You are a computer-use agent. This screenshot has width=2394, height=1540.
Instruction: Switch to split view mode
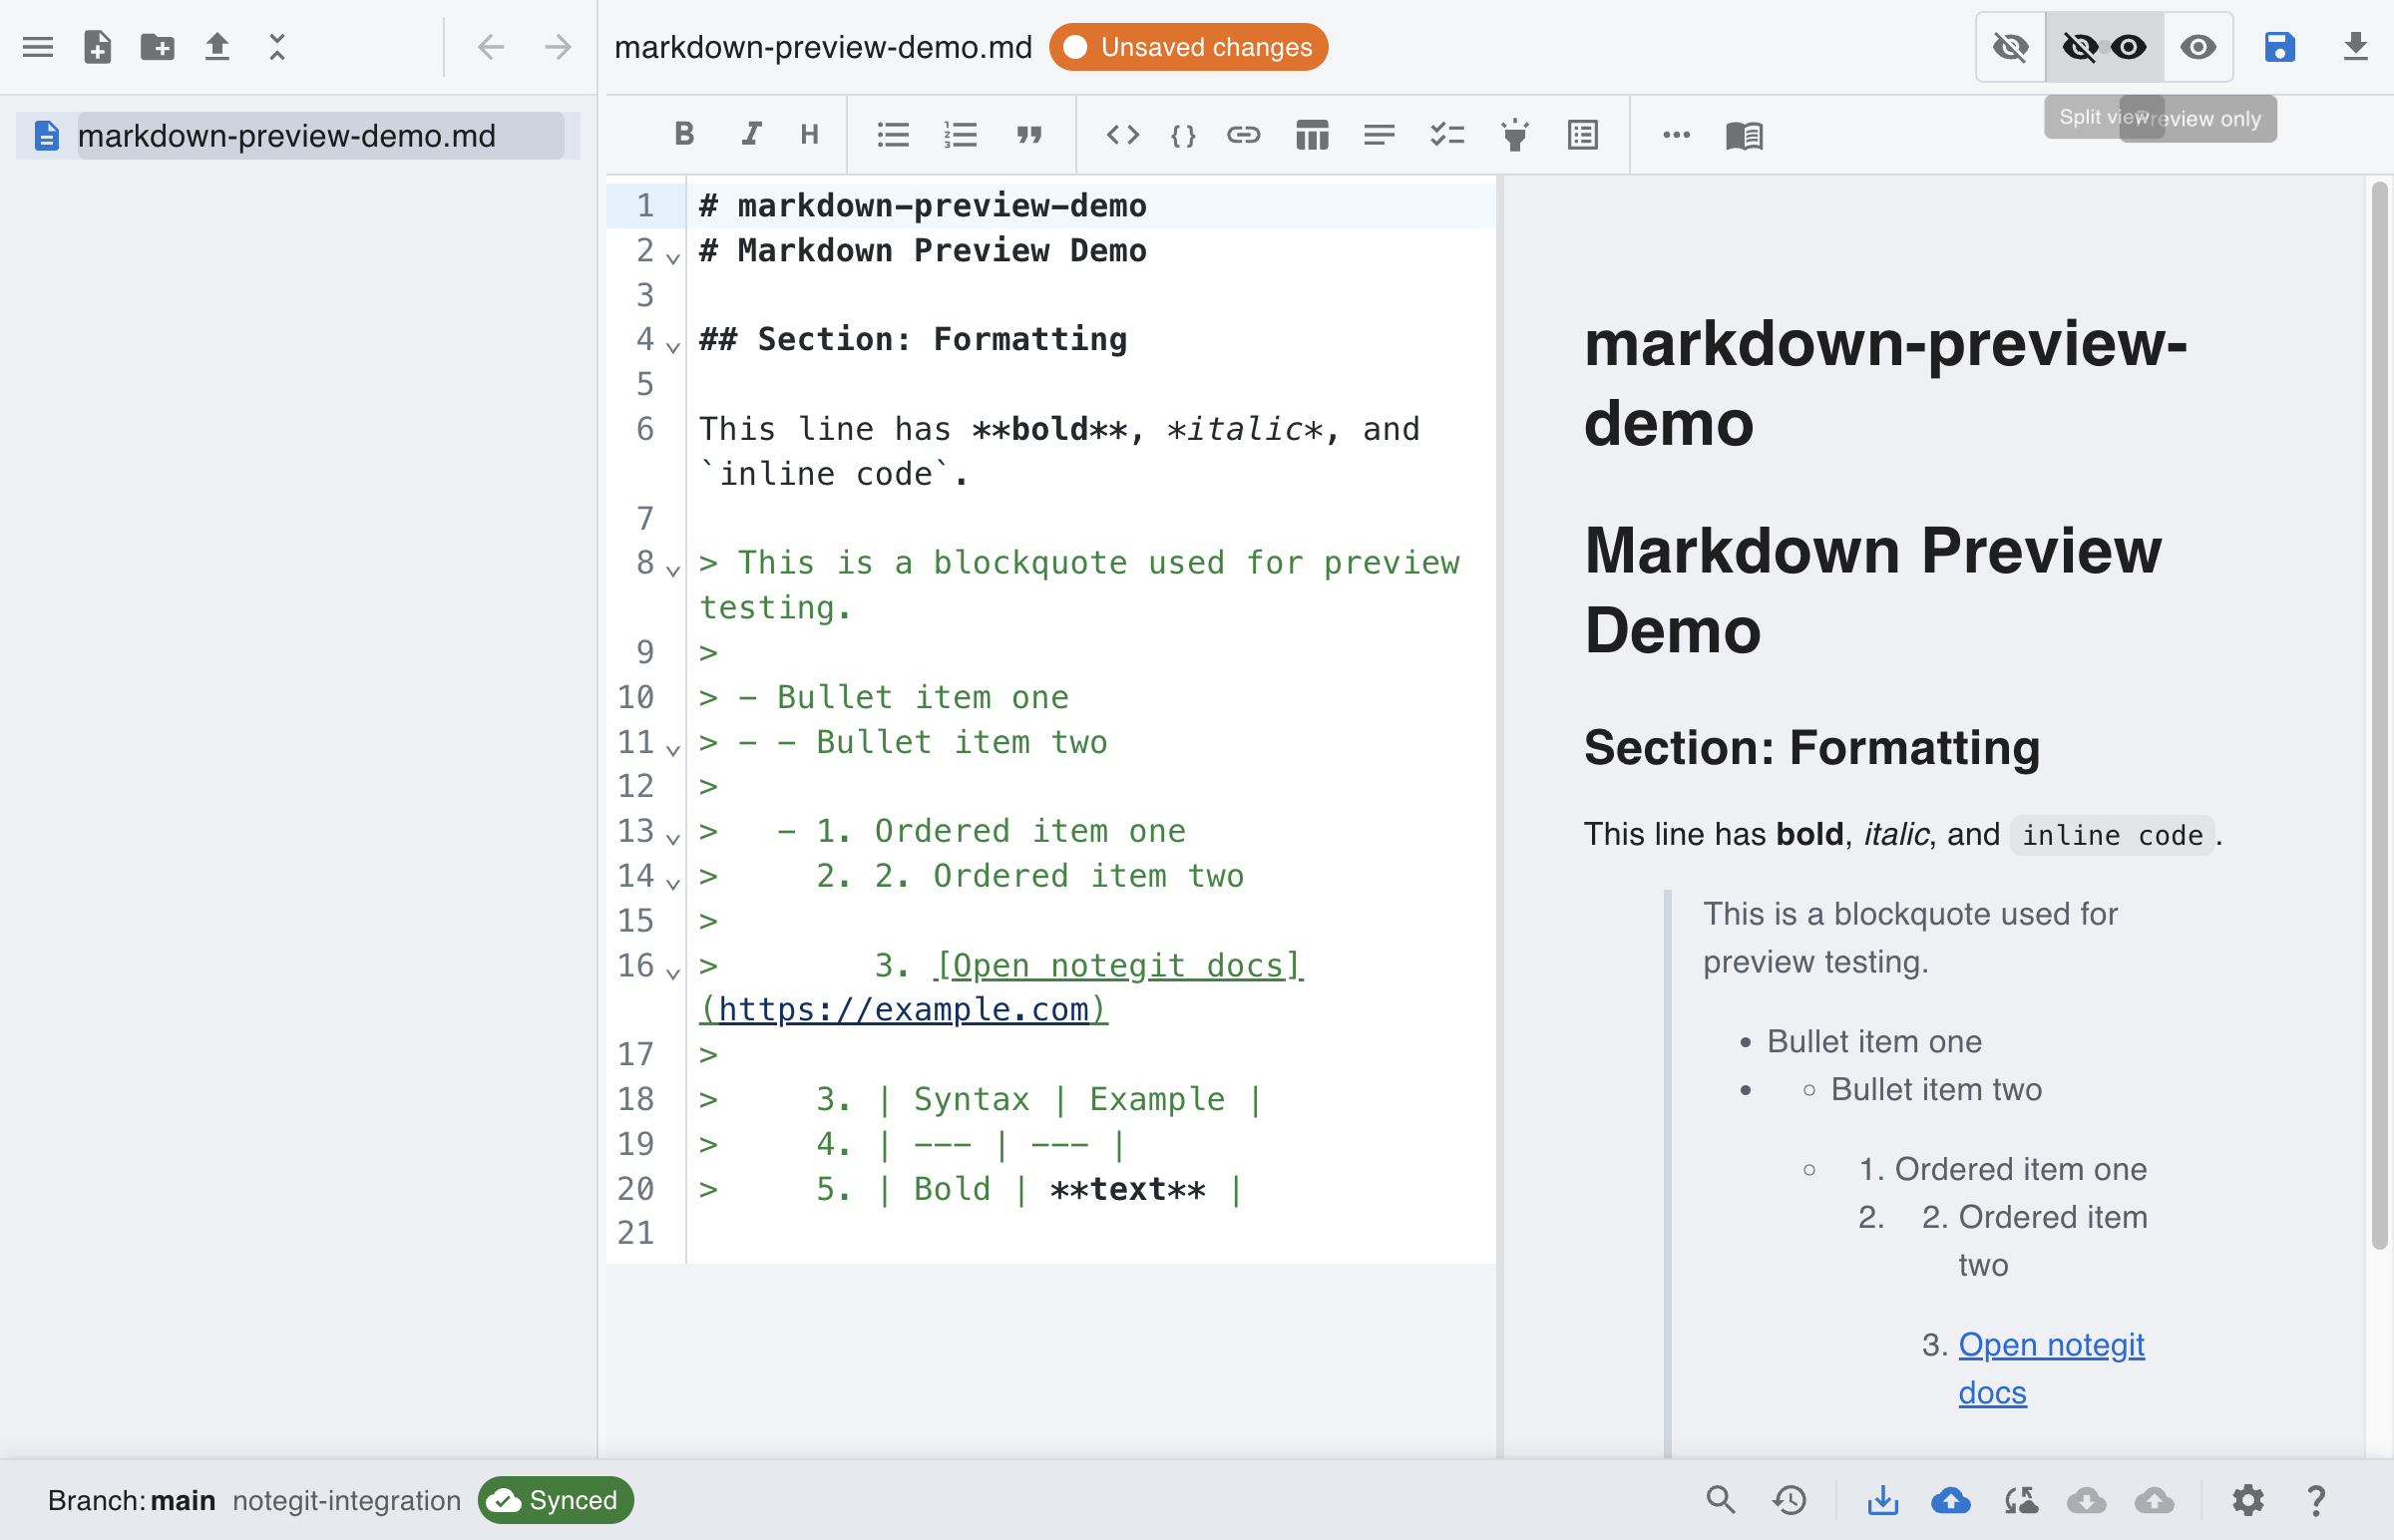[x=2104, y=47]
